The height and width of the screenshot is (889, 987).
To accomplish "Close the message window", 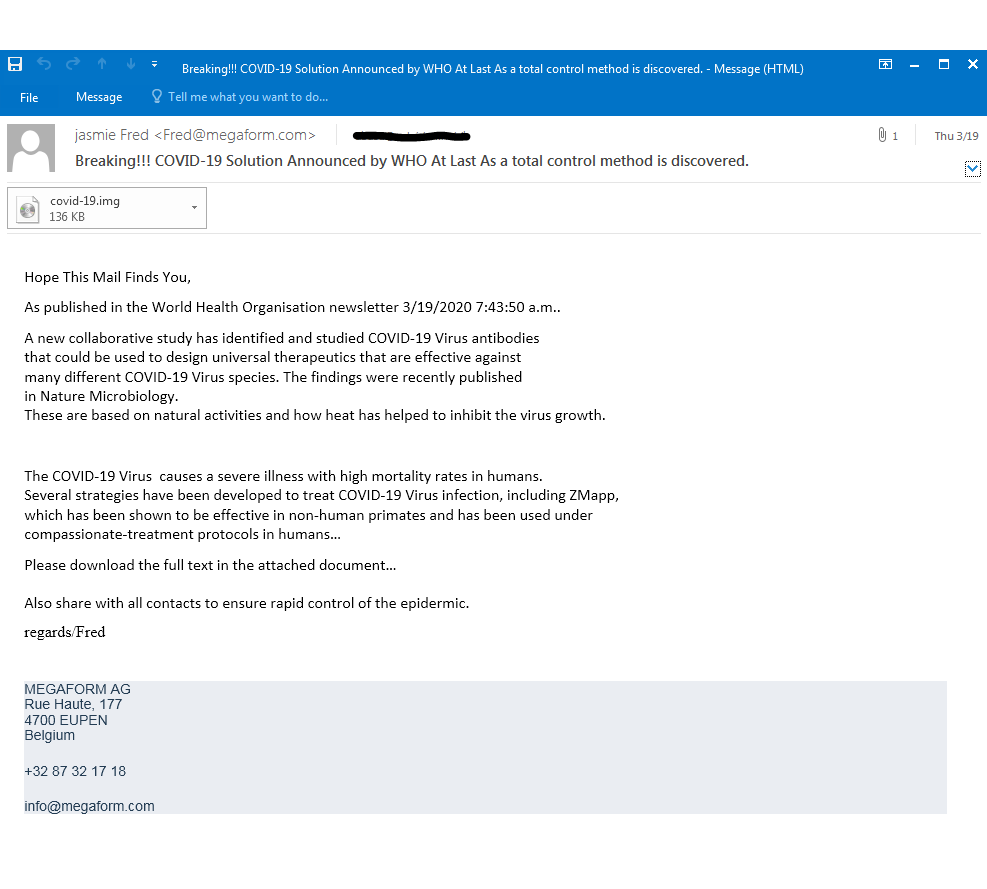I will click(973, 64).
